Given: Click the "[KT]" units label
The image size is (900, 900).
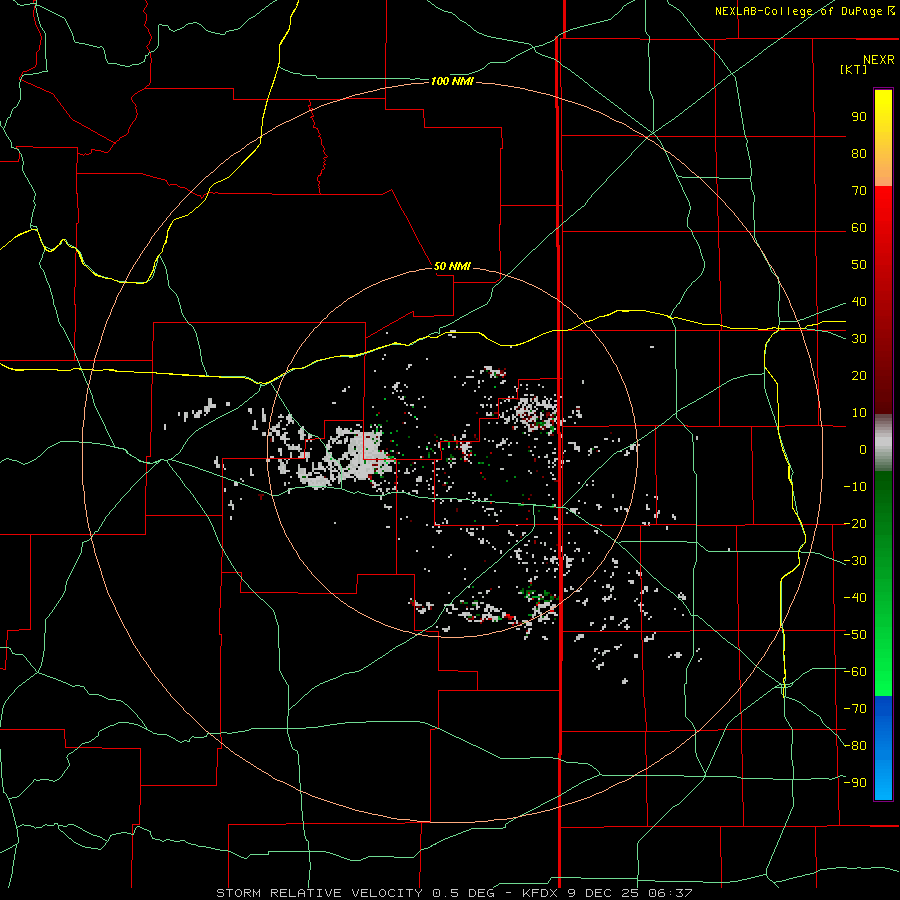Looking at the screenshot, I should [x=854, y=69].
